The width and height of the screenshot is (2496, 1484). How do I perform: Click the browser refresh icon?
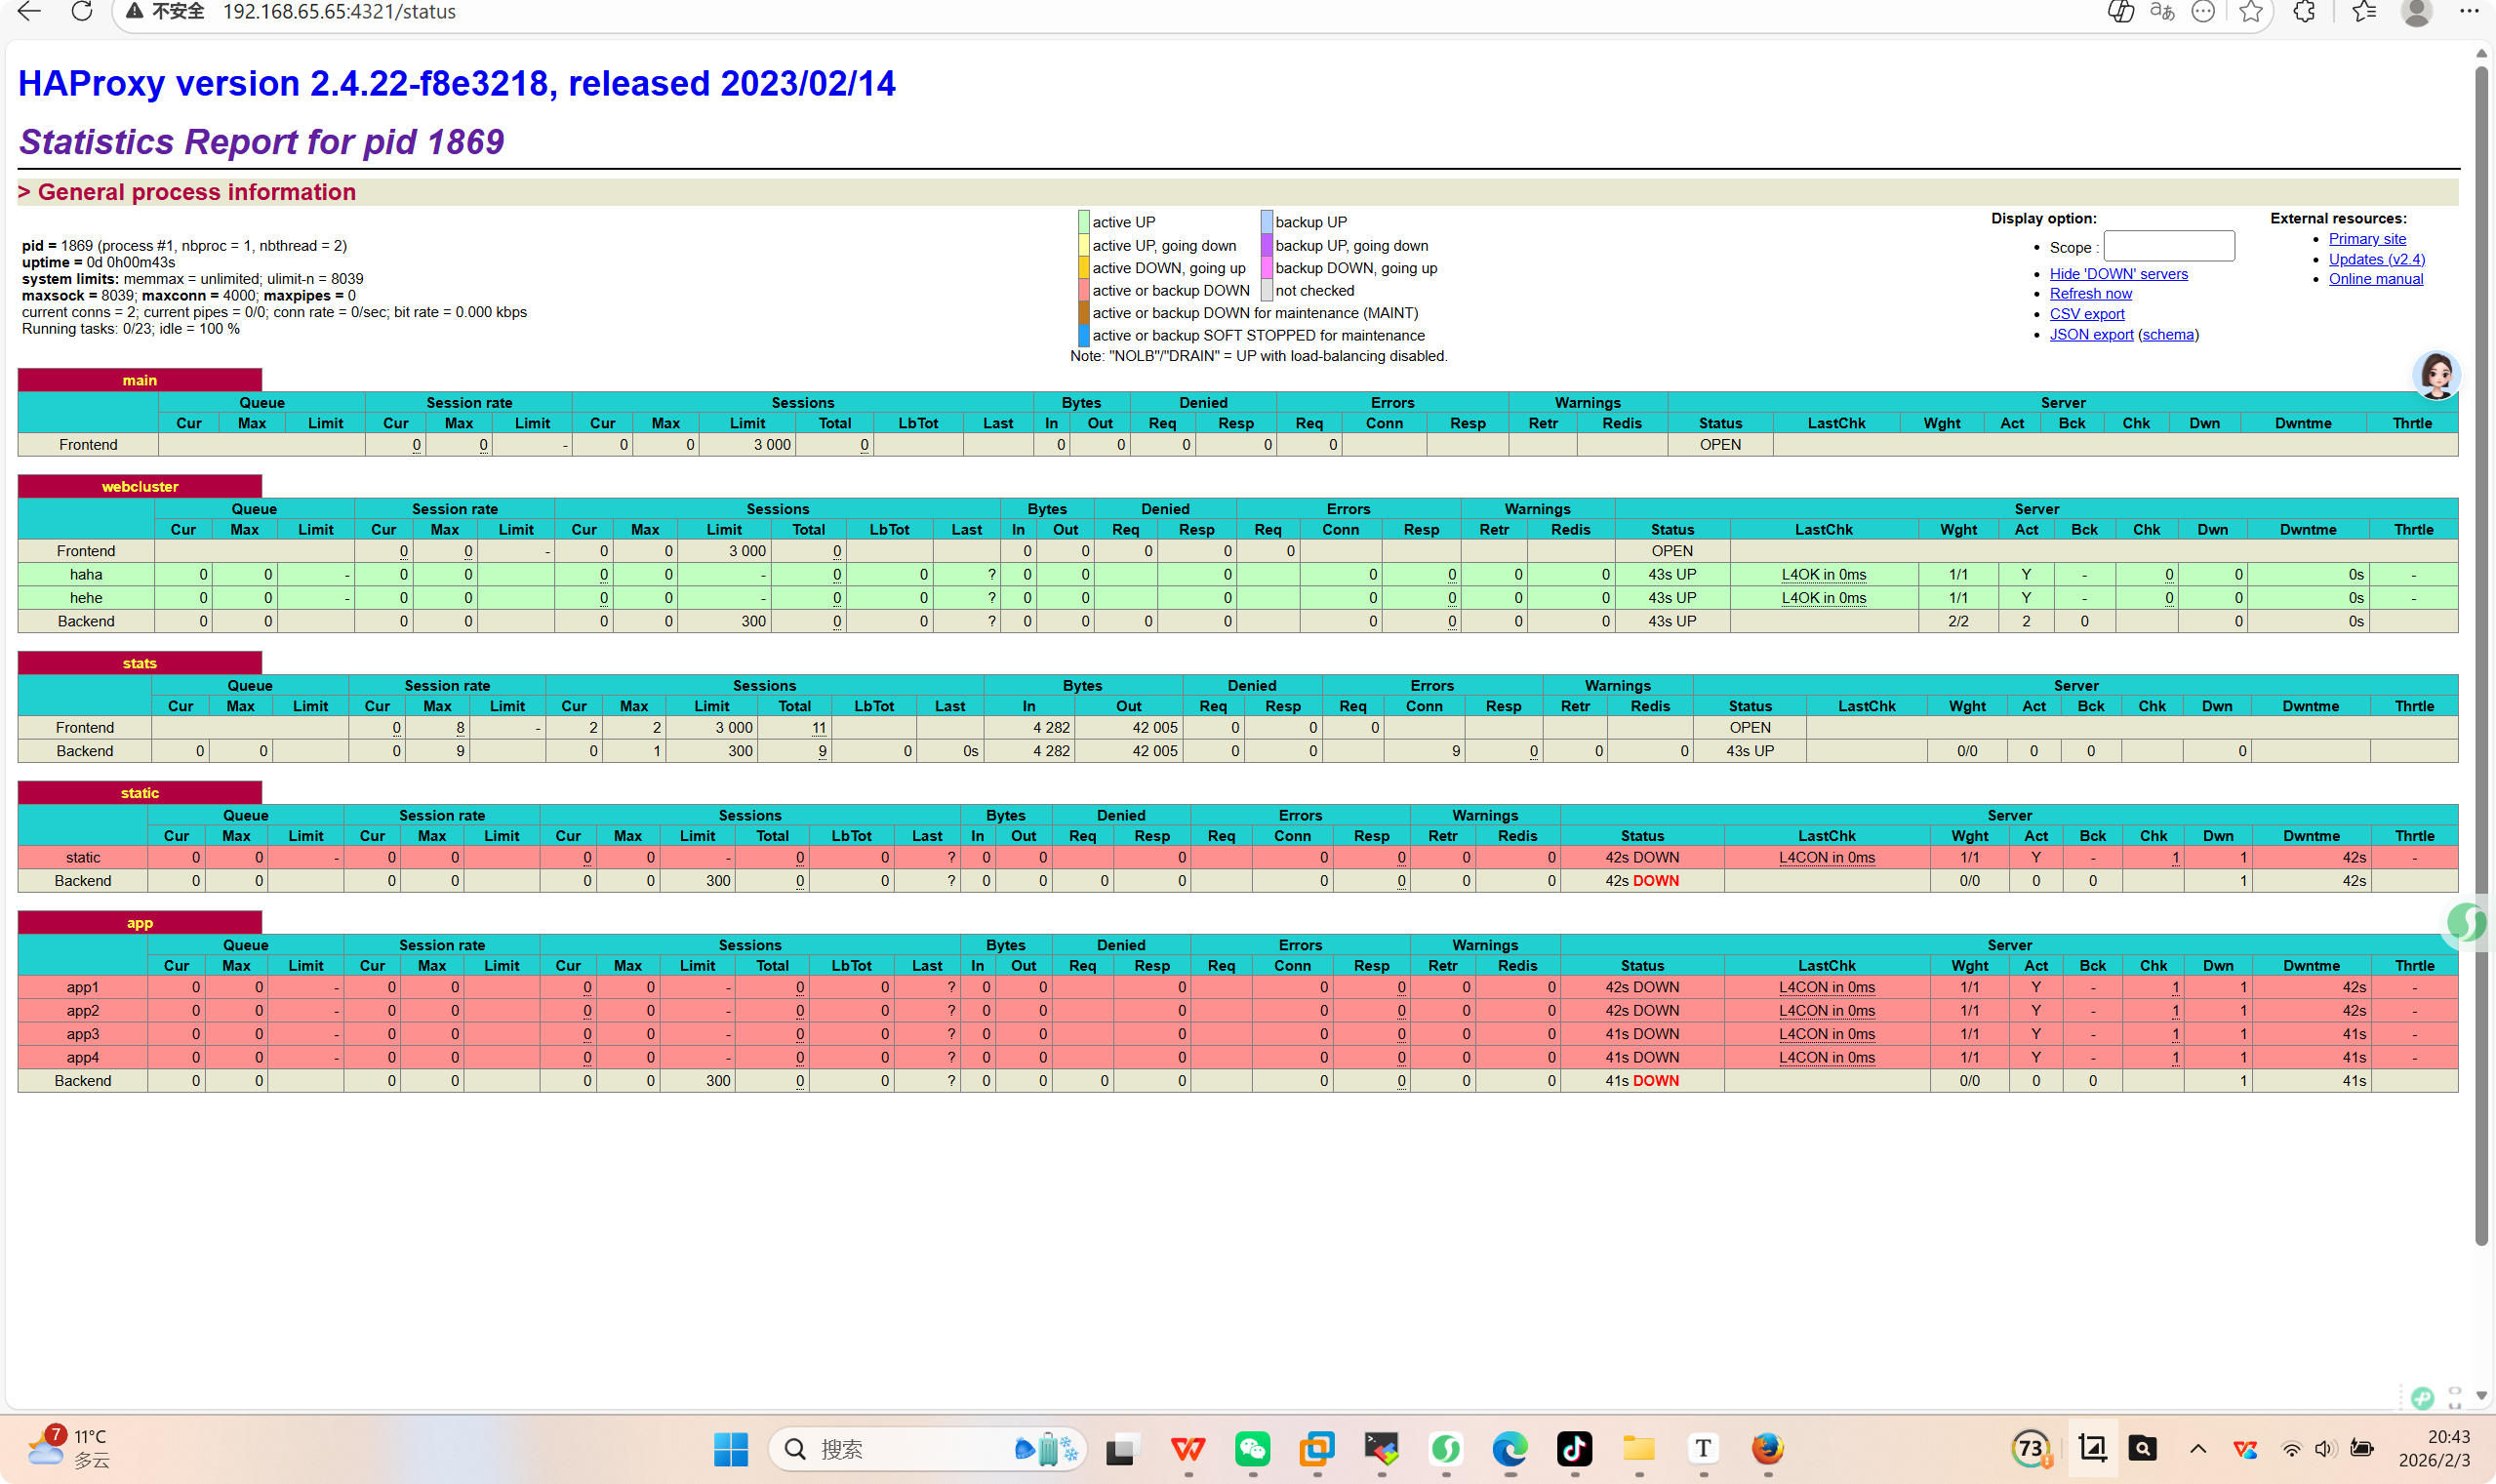(x=82, y=12)
